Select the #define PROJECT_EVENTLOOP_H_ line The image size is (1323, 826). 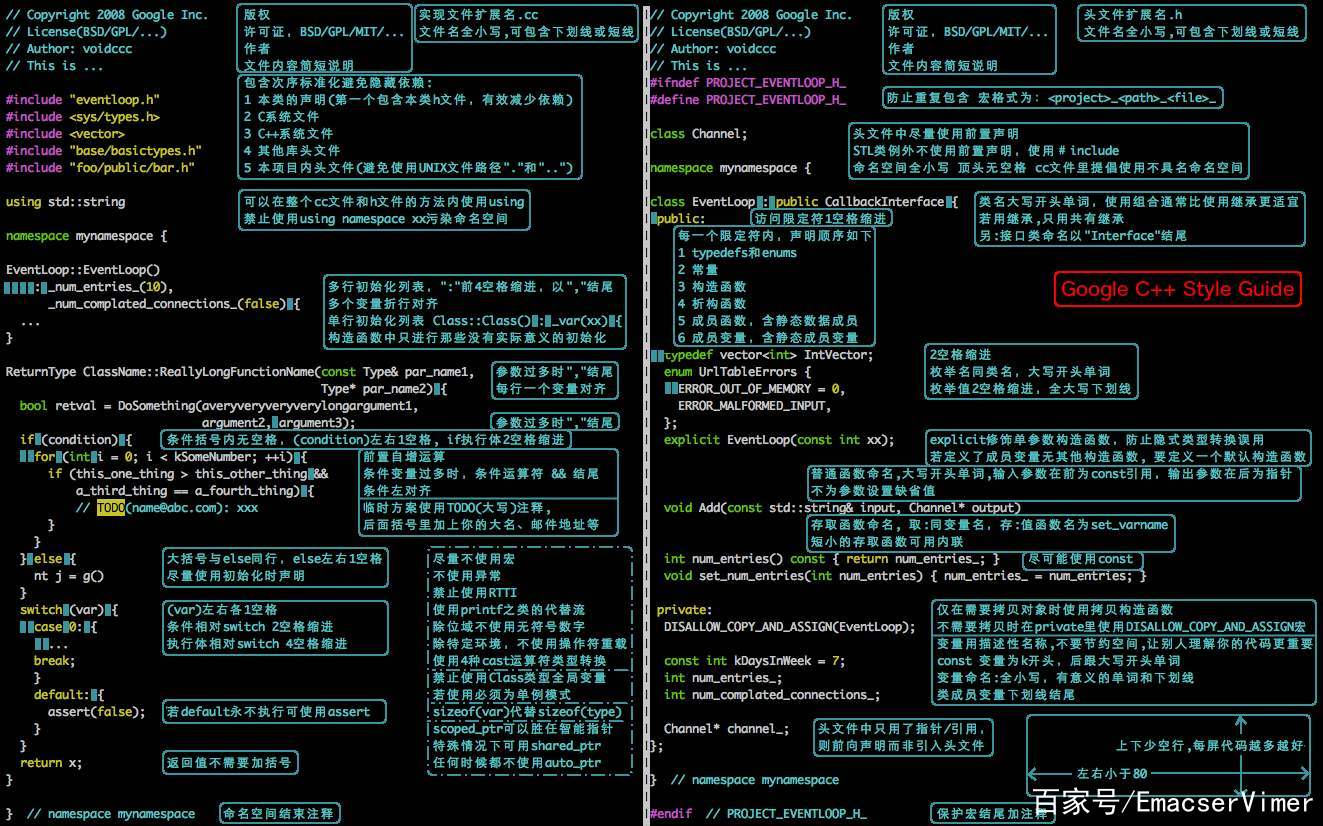748,100
